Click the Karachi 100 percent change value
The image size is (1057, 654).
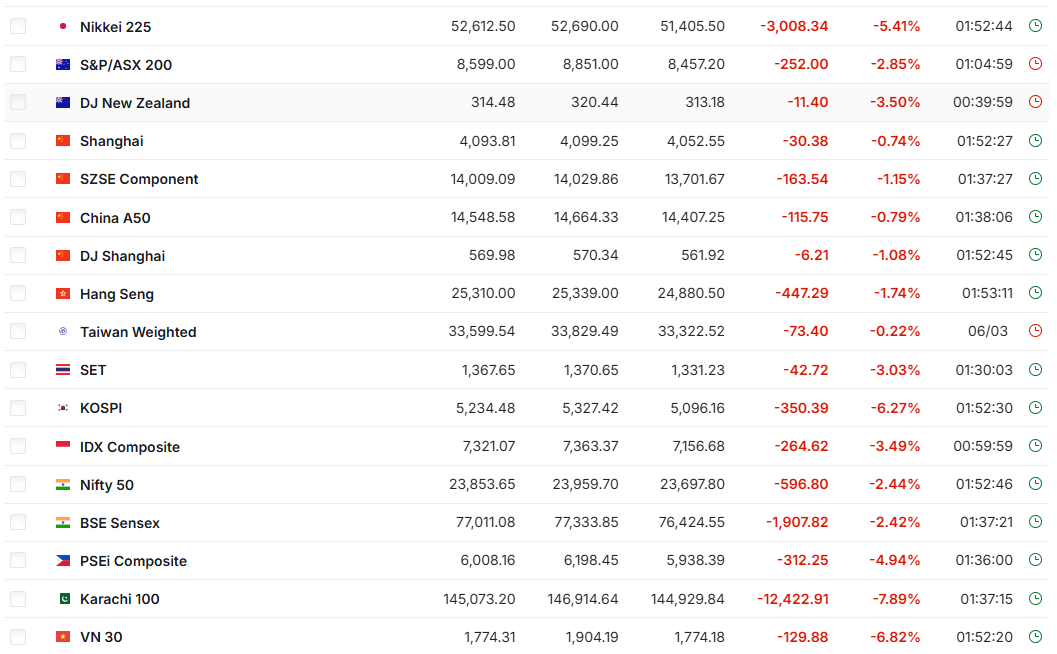tap(896, 599)
